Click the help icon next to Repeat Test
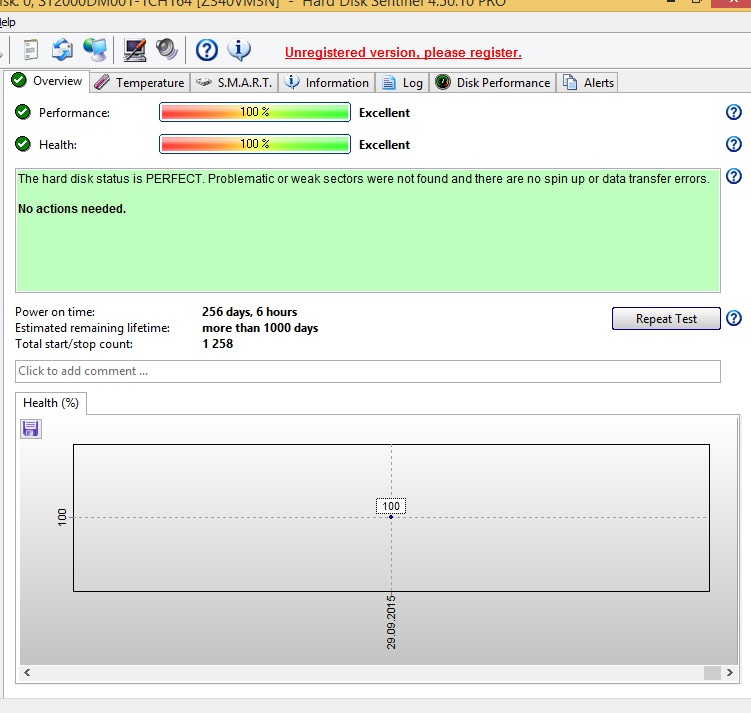 point(733,319)
